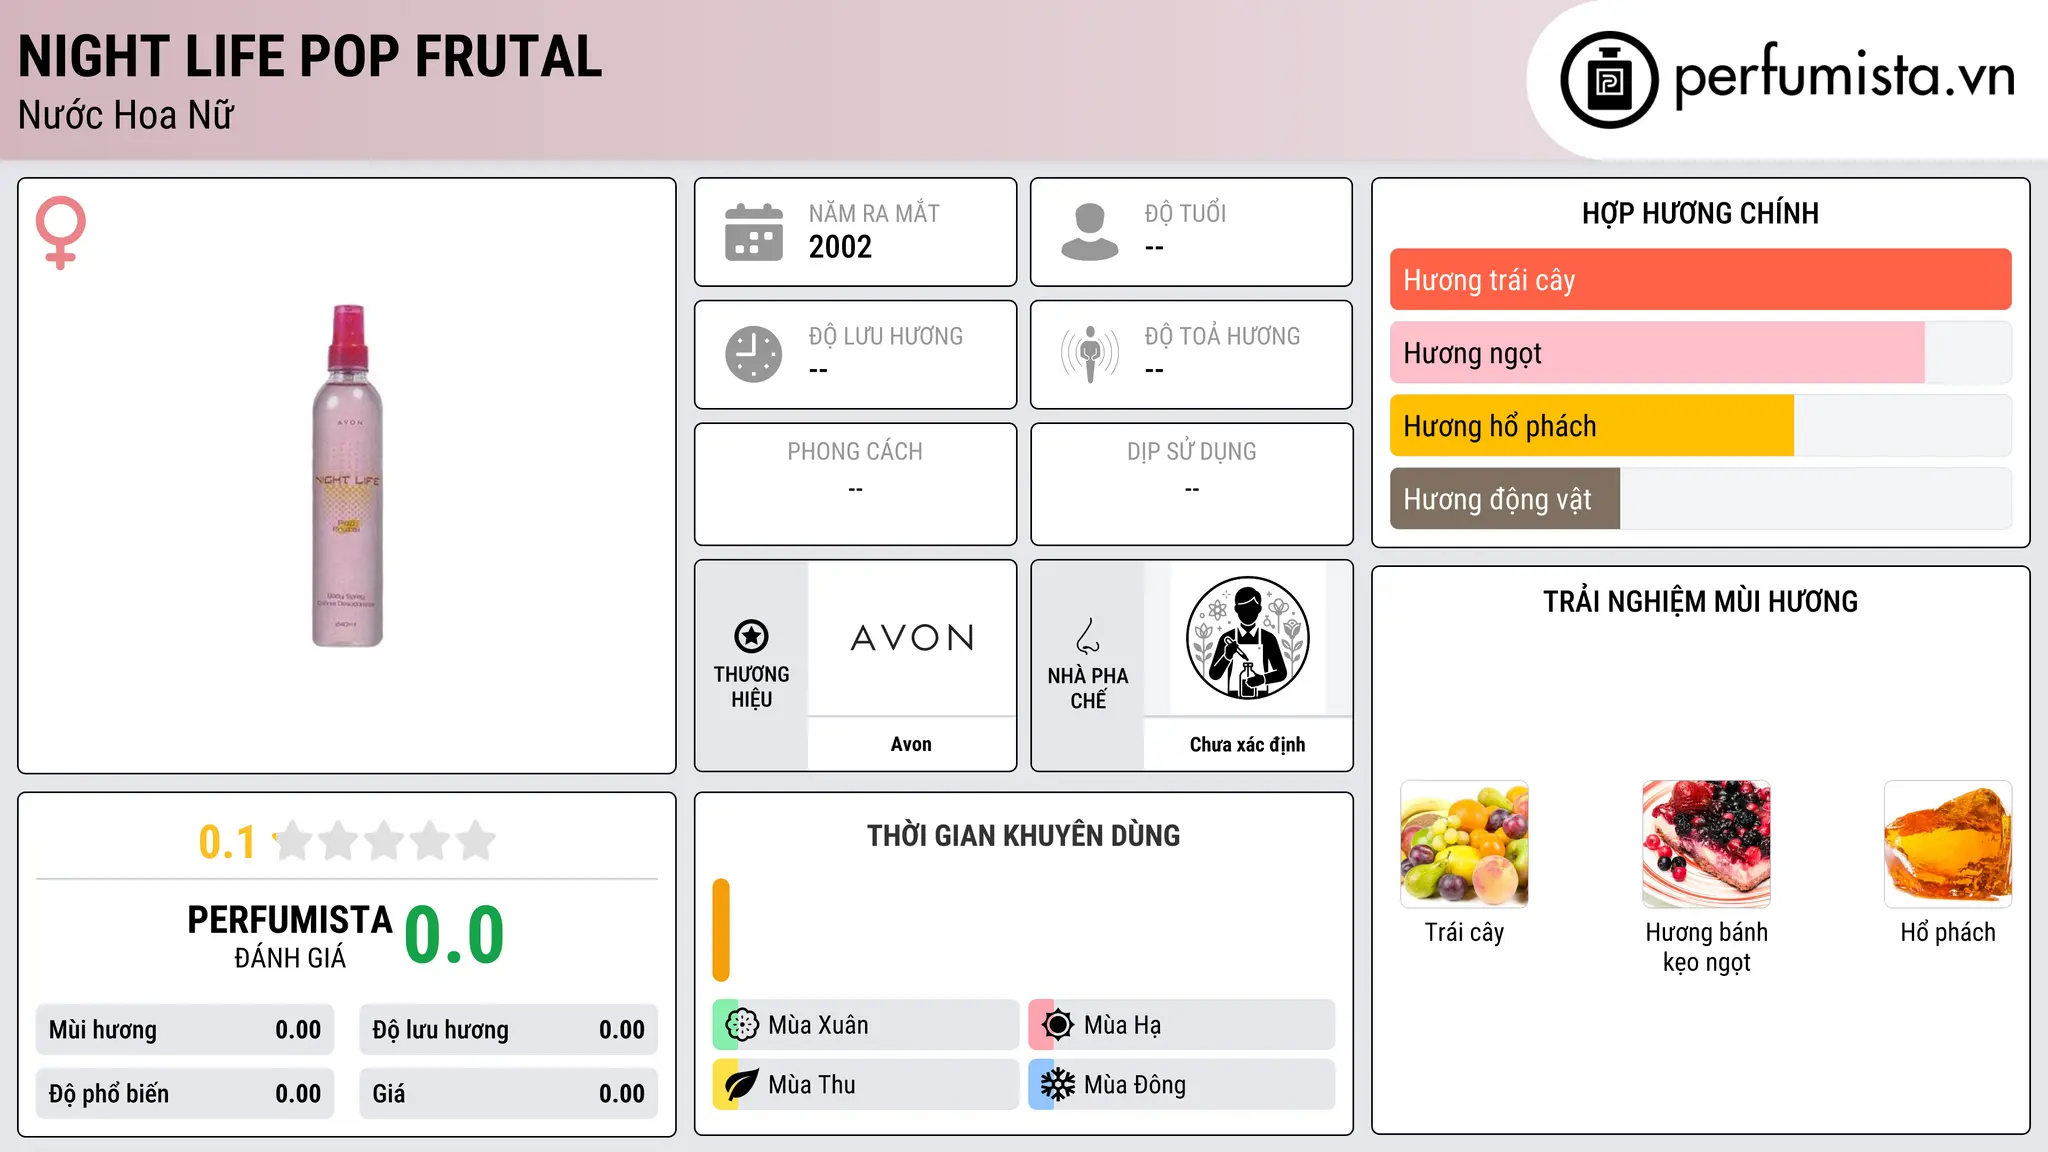Click the Trái cây note label
The height and width of the screenshot is (1152, 2048).
tap(1464, 932)
